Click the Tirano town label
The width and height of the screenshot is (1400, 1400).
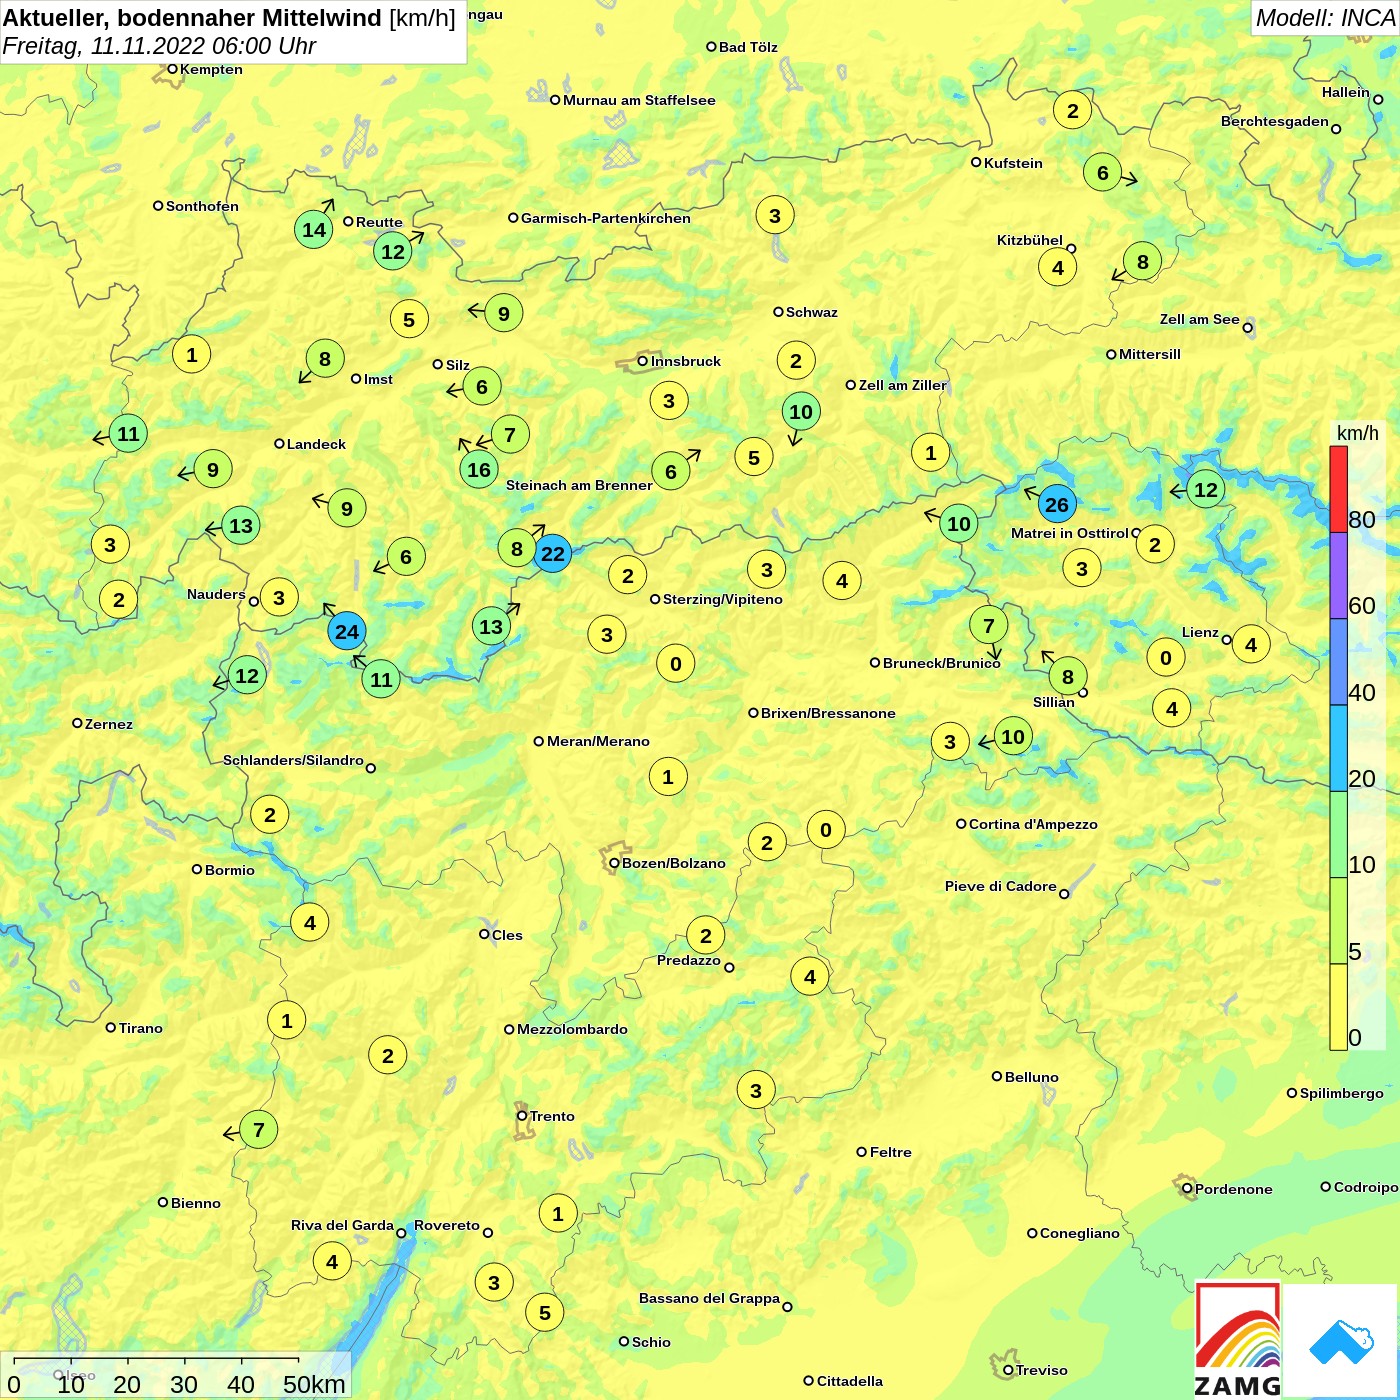coord(140,1028)
